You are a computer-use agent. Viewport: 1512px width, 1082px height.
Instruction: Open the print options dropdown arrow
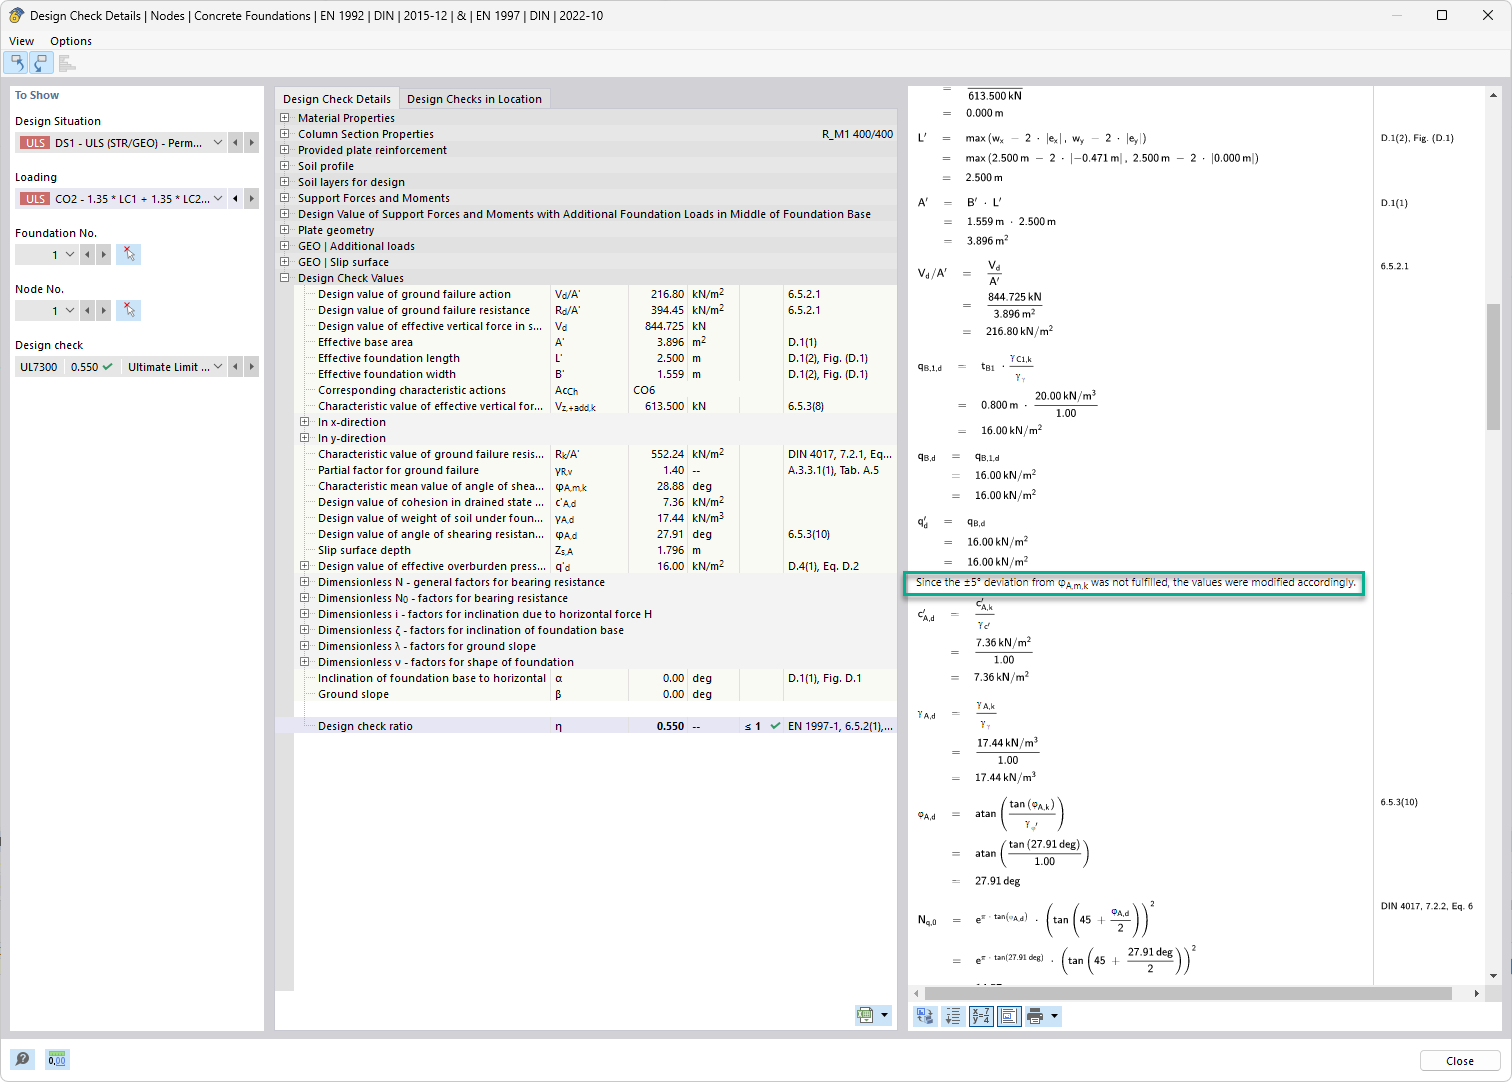click(1054, 1016)
